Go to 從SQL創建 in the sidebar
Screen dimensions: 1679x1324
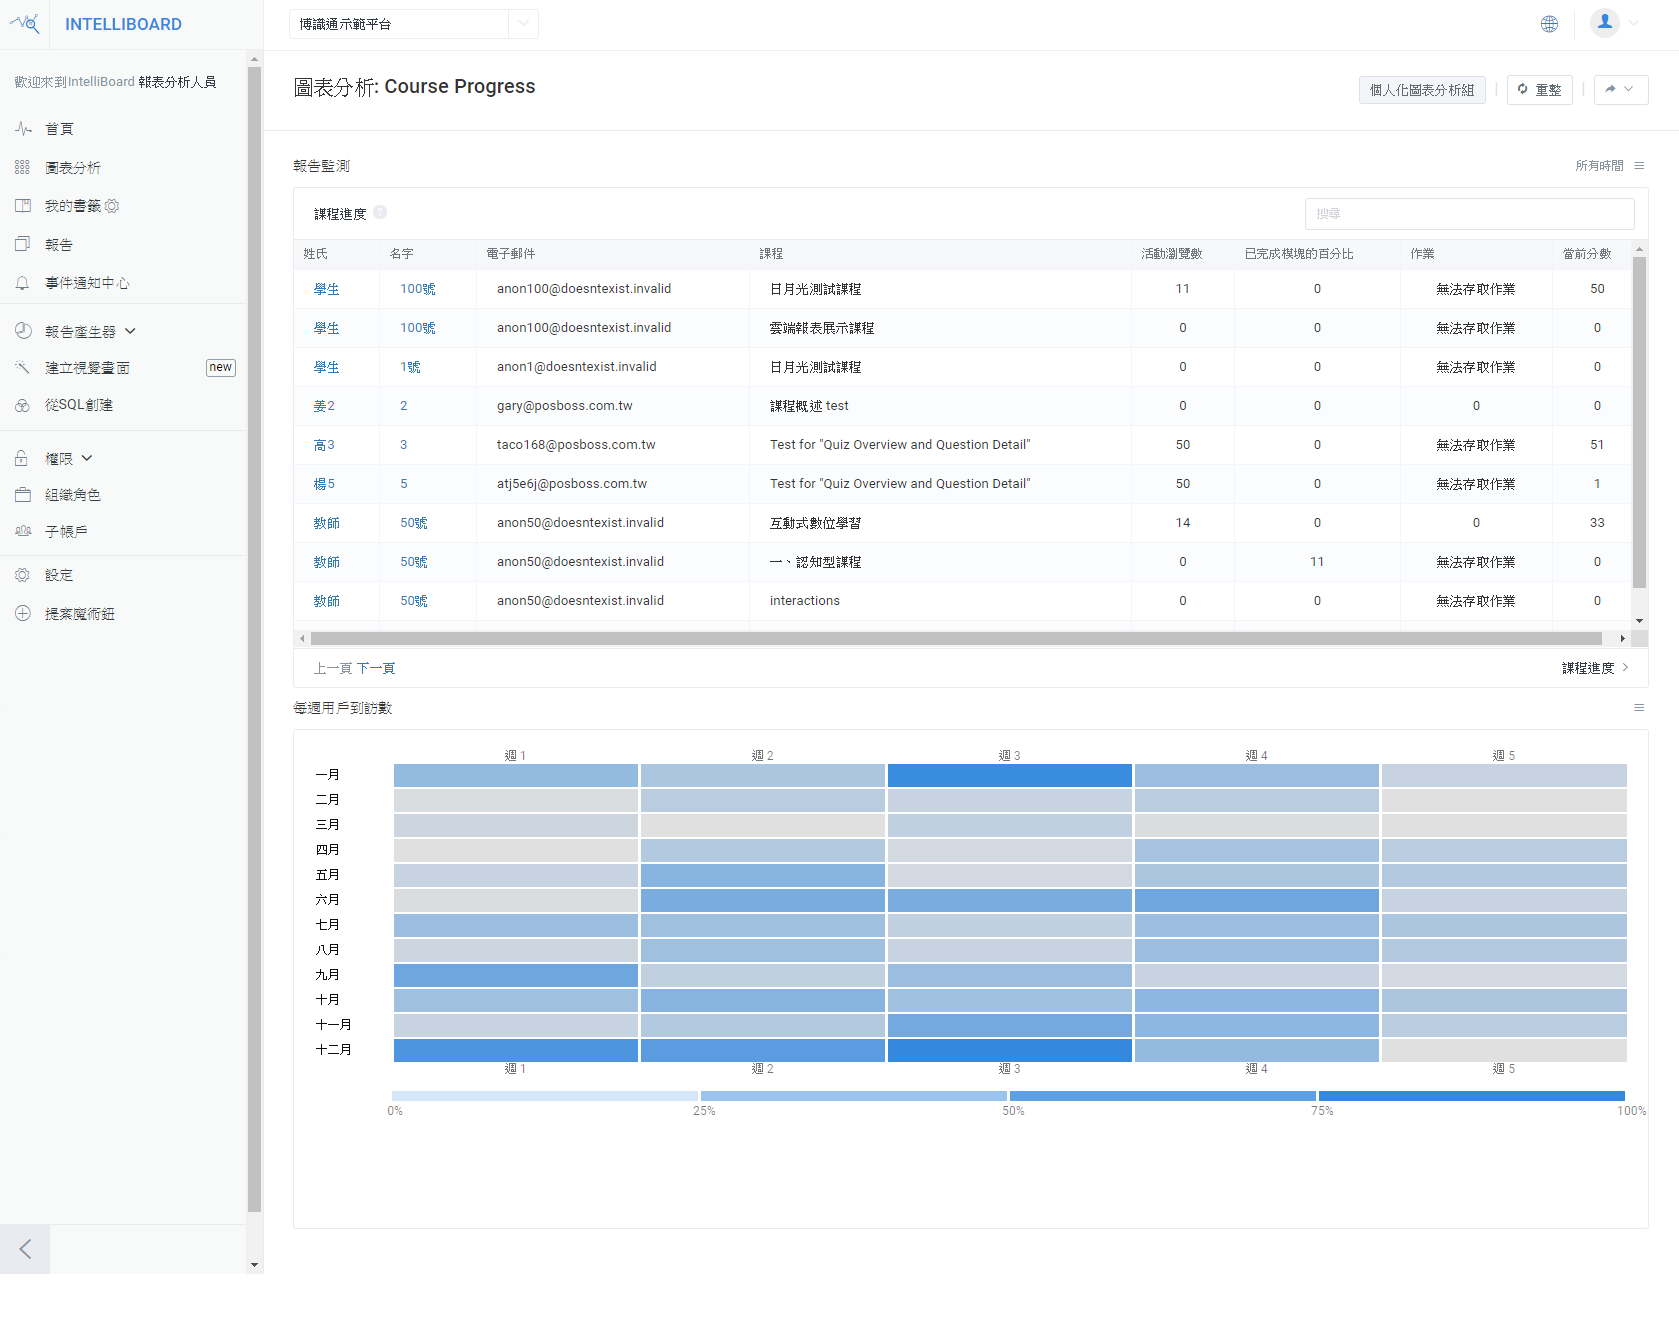click(78, 405)
